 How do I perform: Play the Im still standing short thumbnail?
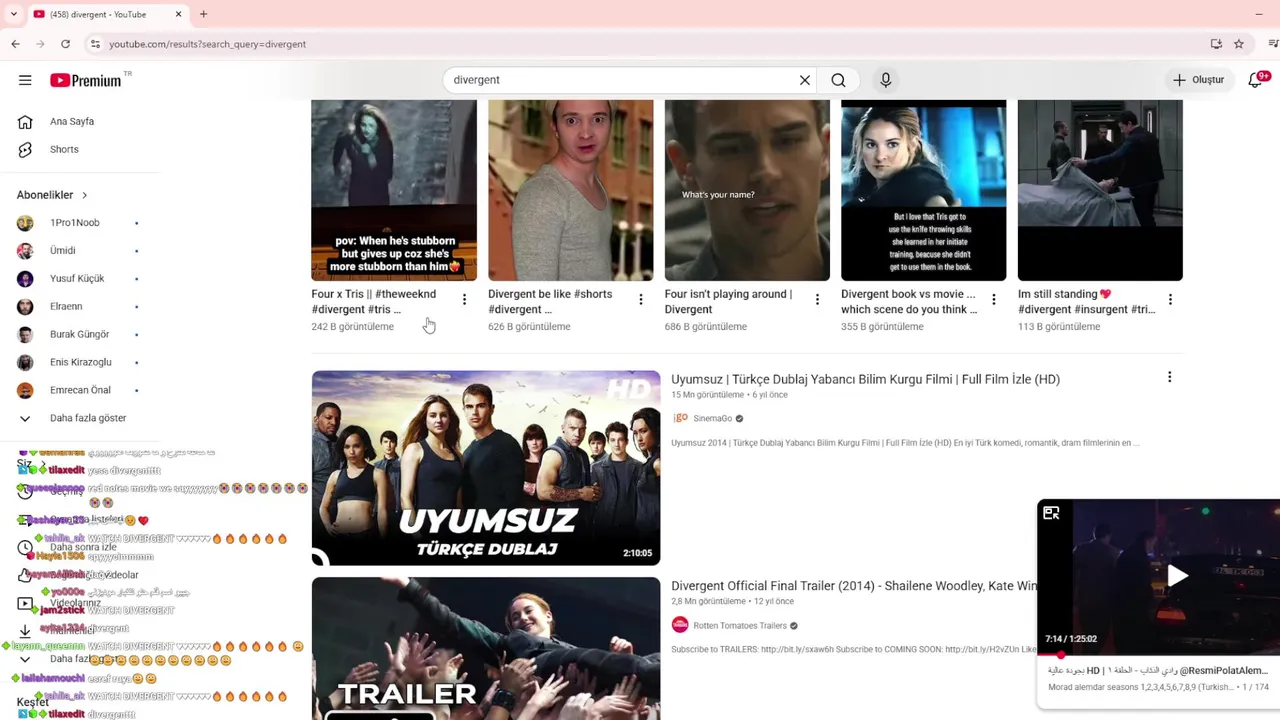[x=1100, y=190]
